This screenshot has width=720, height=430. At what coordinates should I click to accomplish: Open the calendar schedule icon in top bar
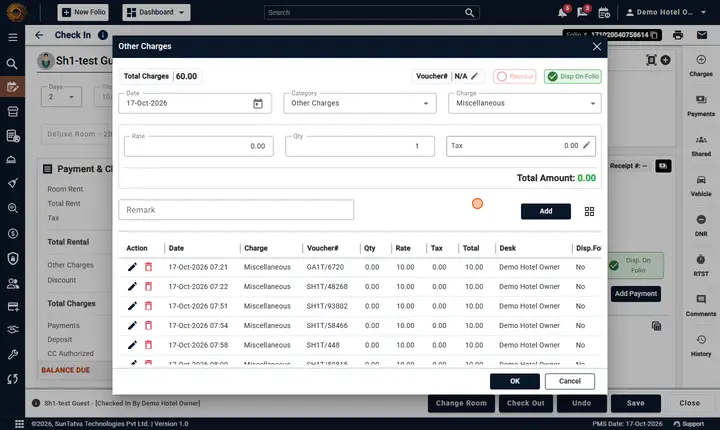pos(604,13)
